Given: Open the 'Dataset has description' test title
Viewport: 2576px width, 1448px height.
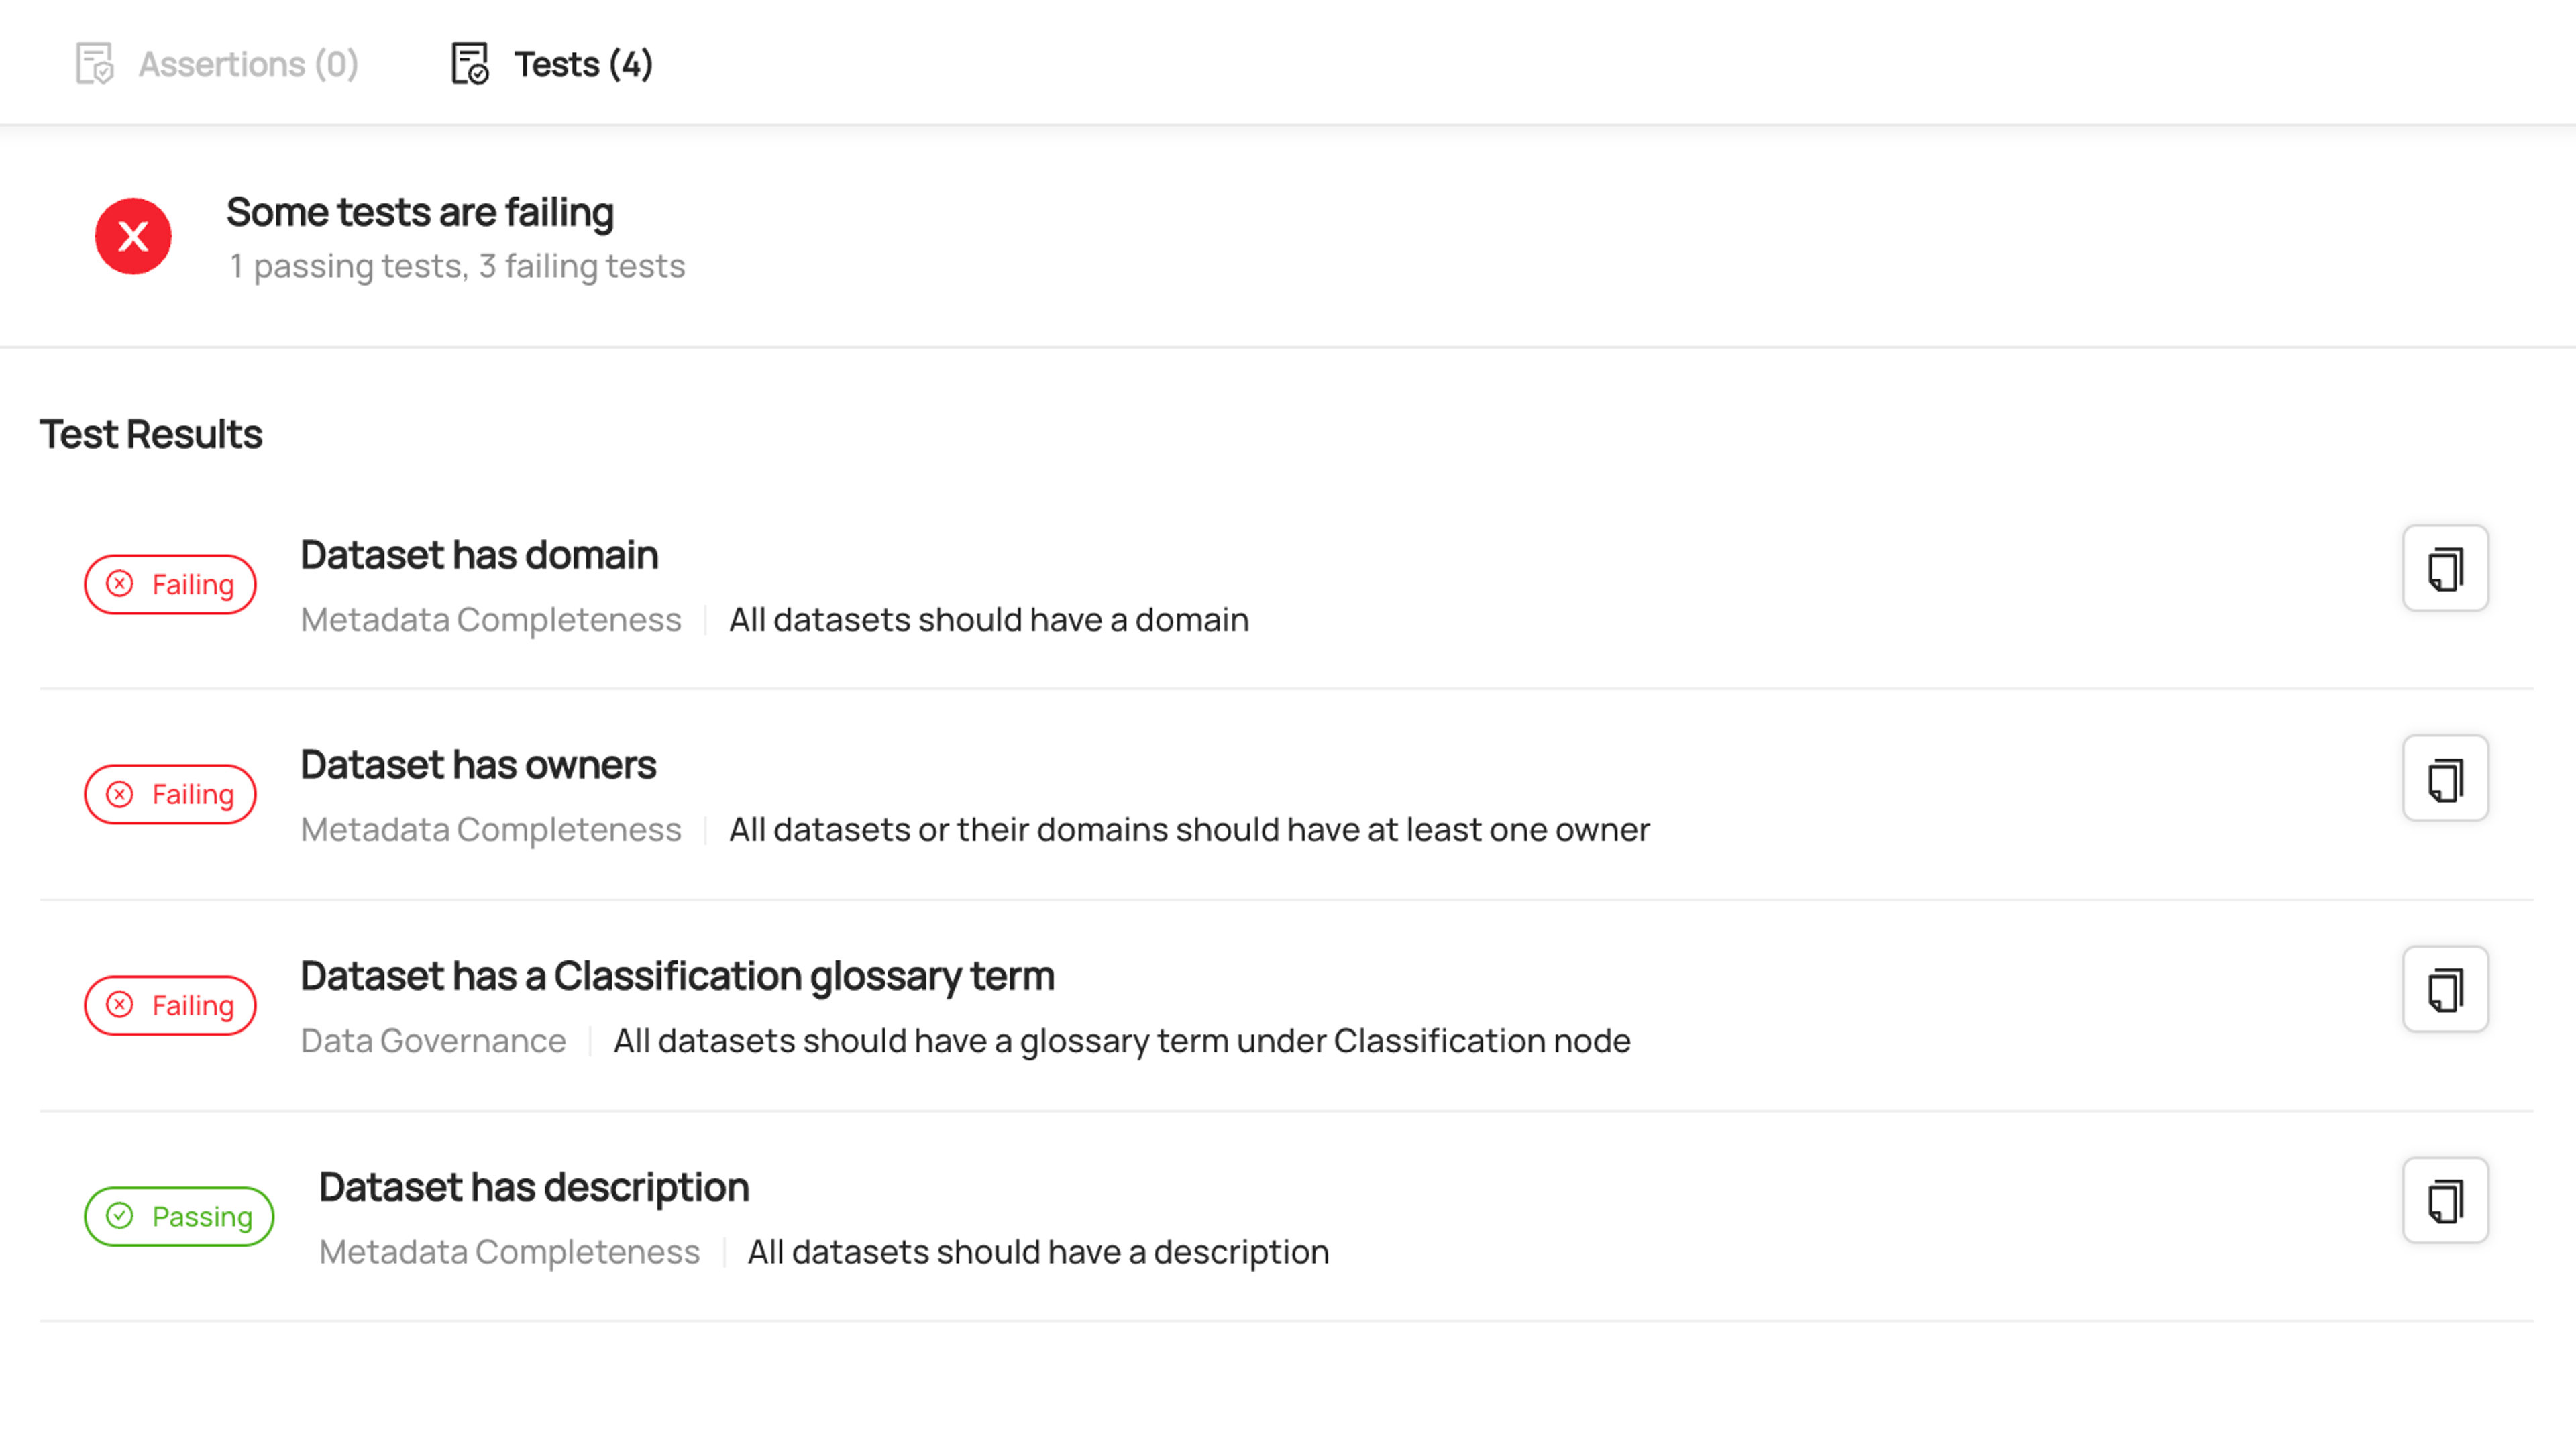Looking at the screenshot, I should (x=534, y=1188).
